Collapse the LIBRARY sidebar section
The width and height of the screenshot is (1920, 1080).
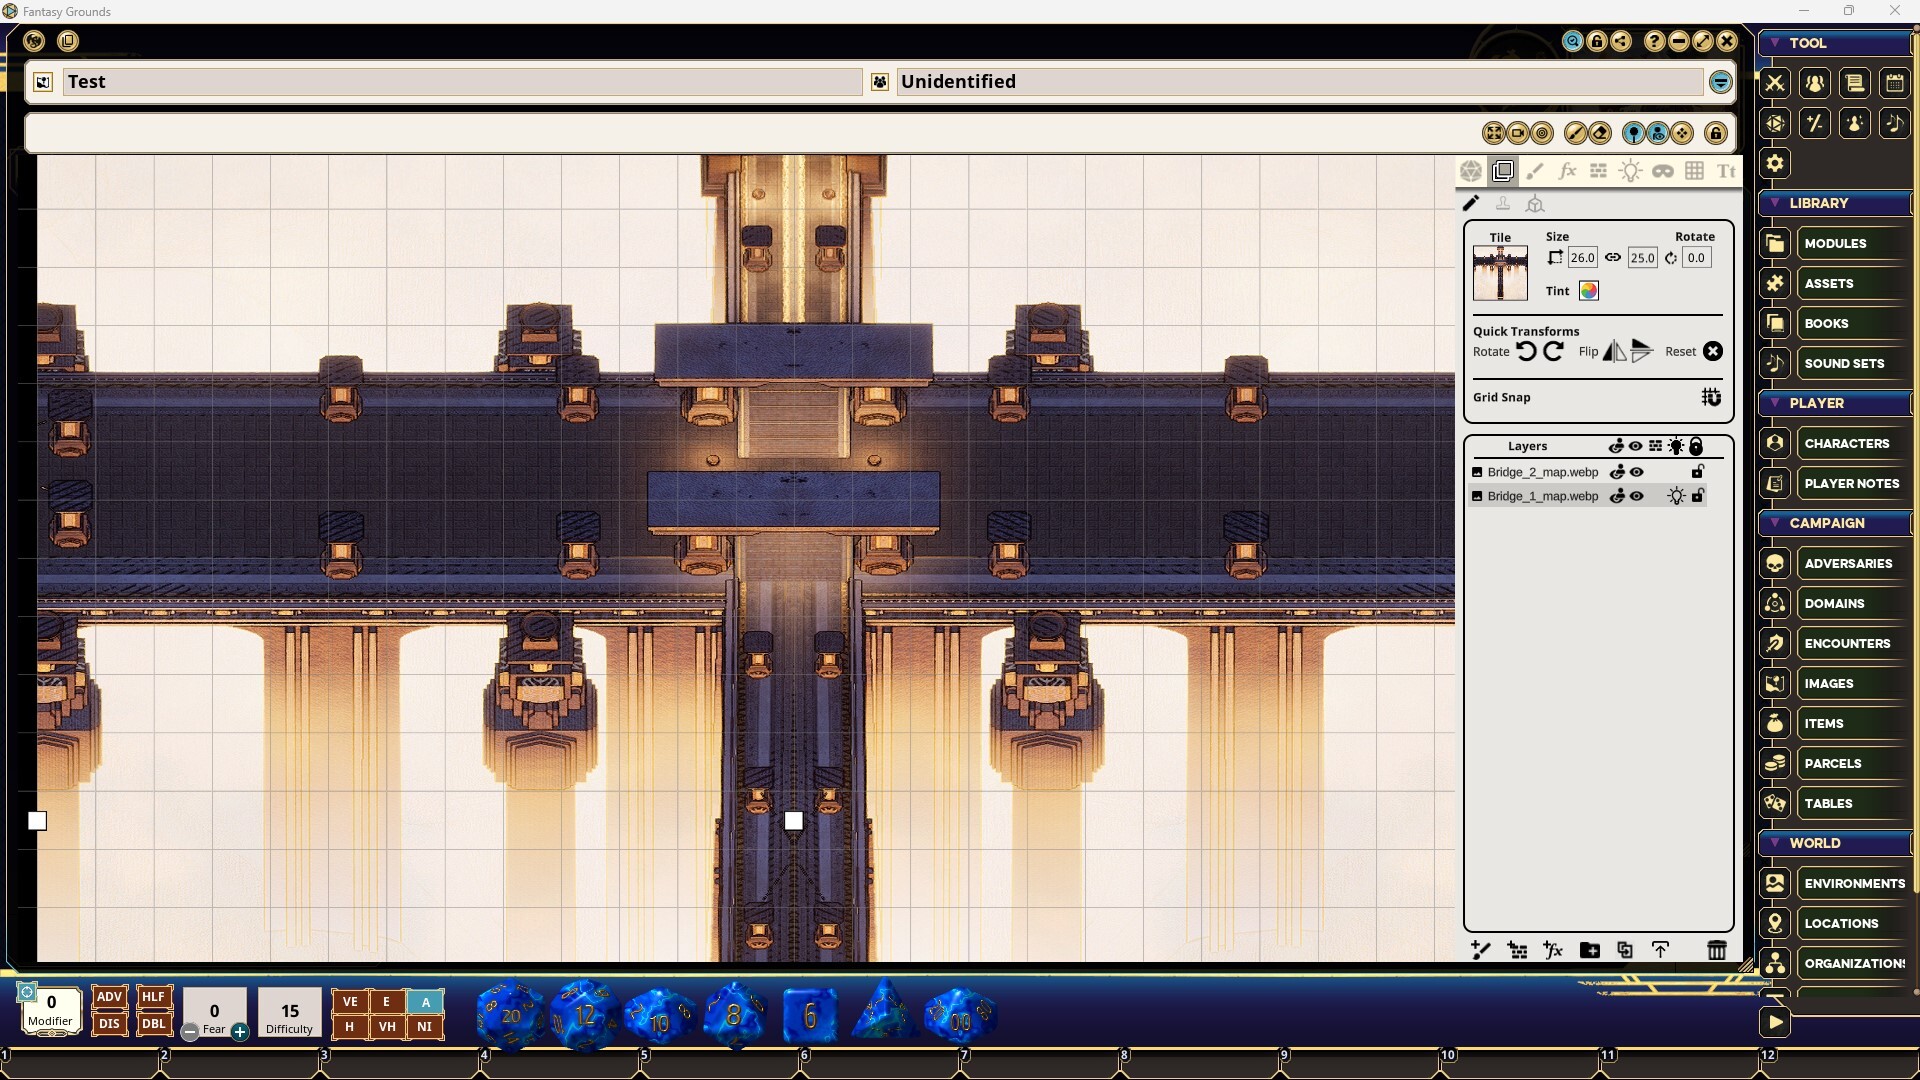1775,203
